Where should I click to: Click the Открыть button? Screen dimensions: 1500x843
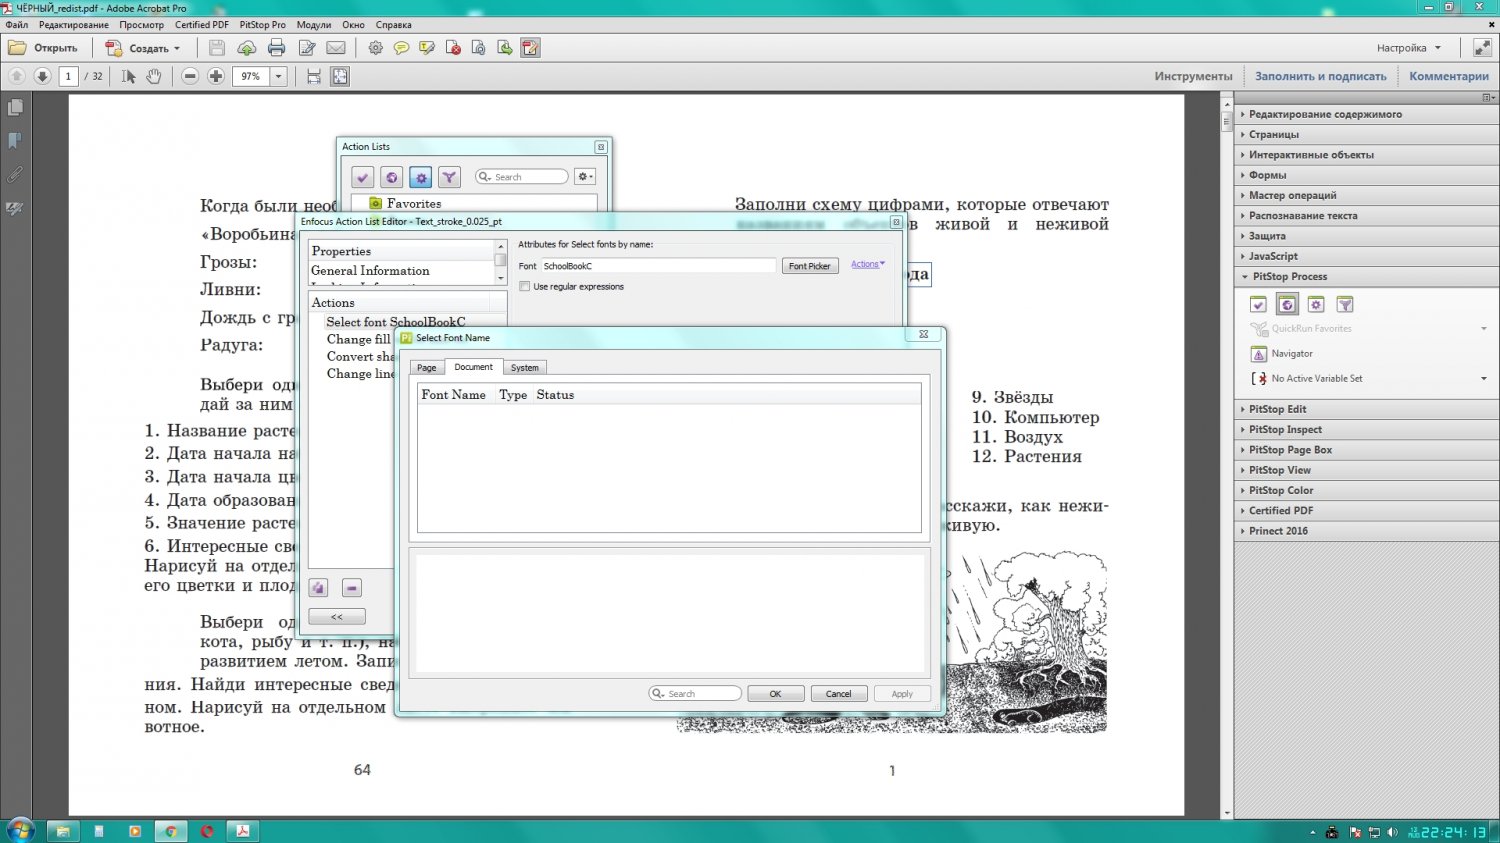[44, 48]
